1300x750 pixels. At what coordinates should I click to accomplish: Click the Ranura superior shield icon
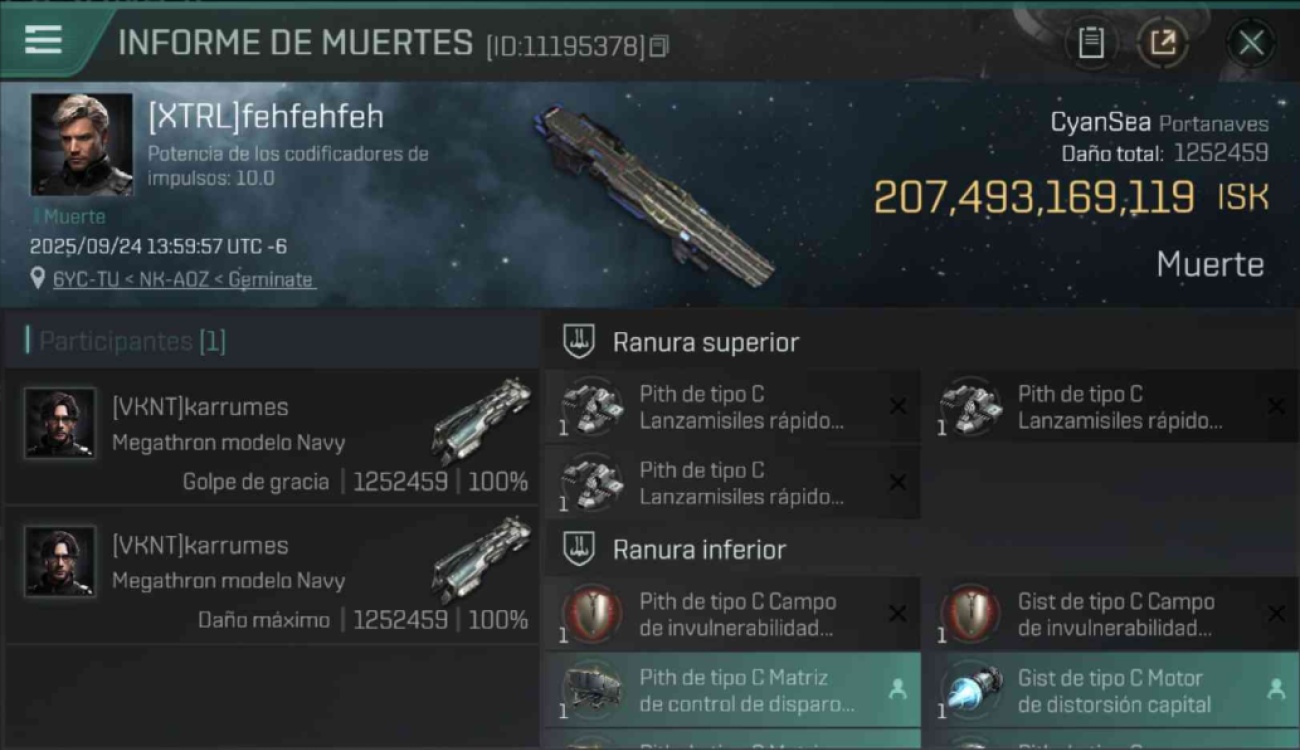pos(579,342)
